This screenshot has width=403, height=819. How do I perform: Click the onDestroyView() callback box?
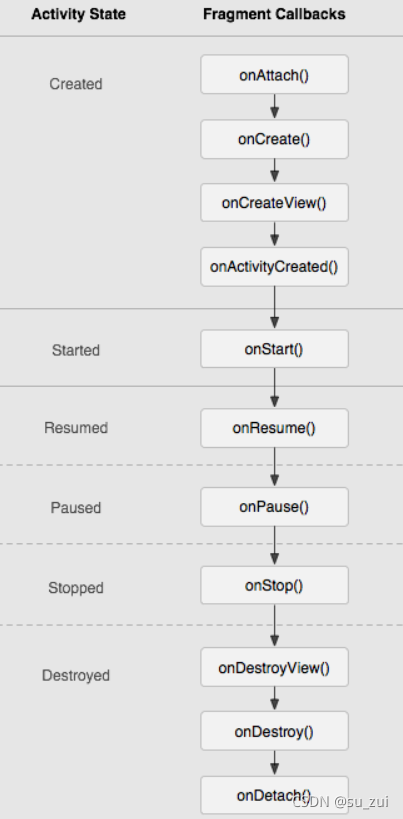(275, 668)
